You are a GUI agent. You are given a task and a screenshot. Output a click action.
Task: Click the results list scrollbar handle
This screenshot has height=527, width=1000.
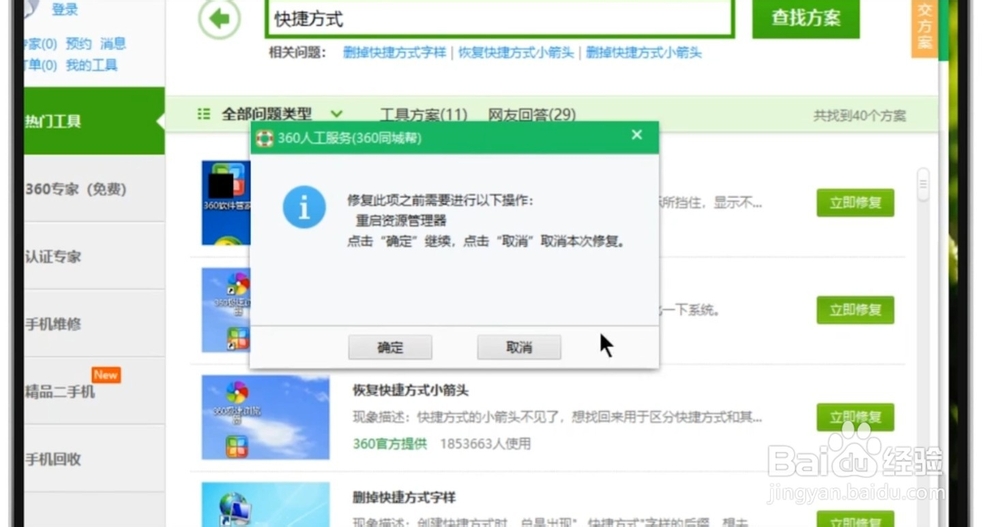tap(922, 185)
